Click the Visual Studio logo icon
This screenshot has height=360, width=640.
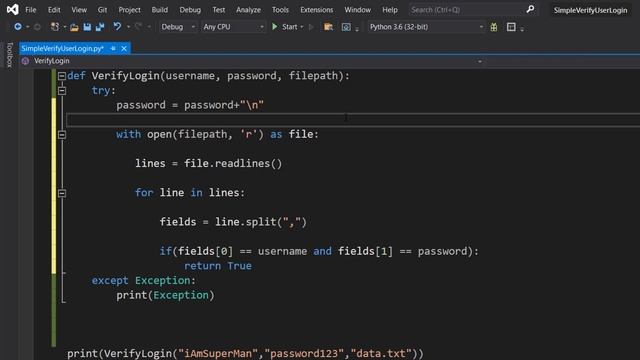(x=12, y=9)
